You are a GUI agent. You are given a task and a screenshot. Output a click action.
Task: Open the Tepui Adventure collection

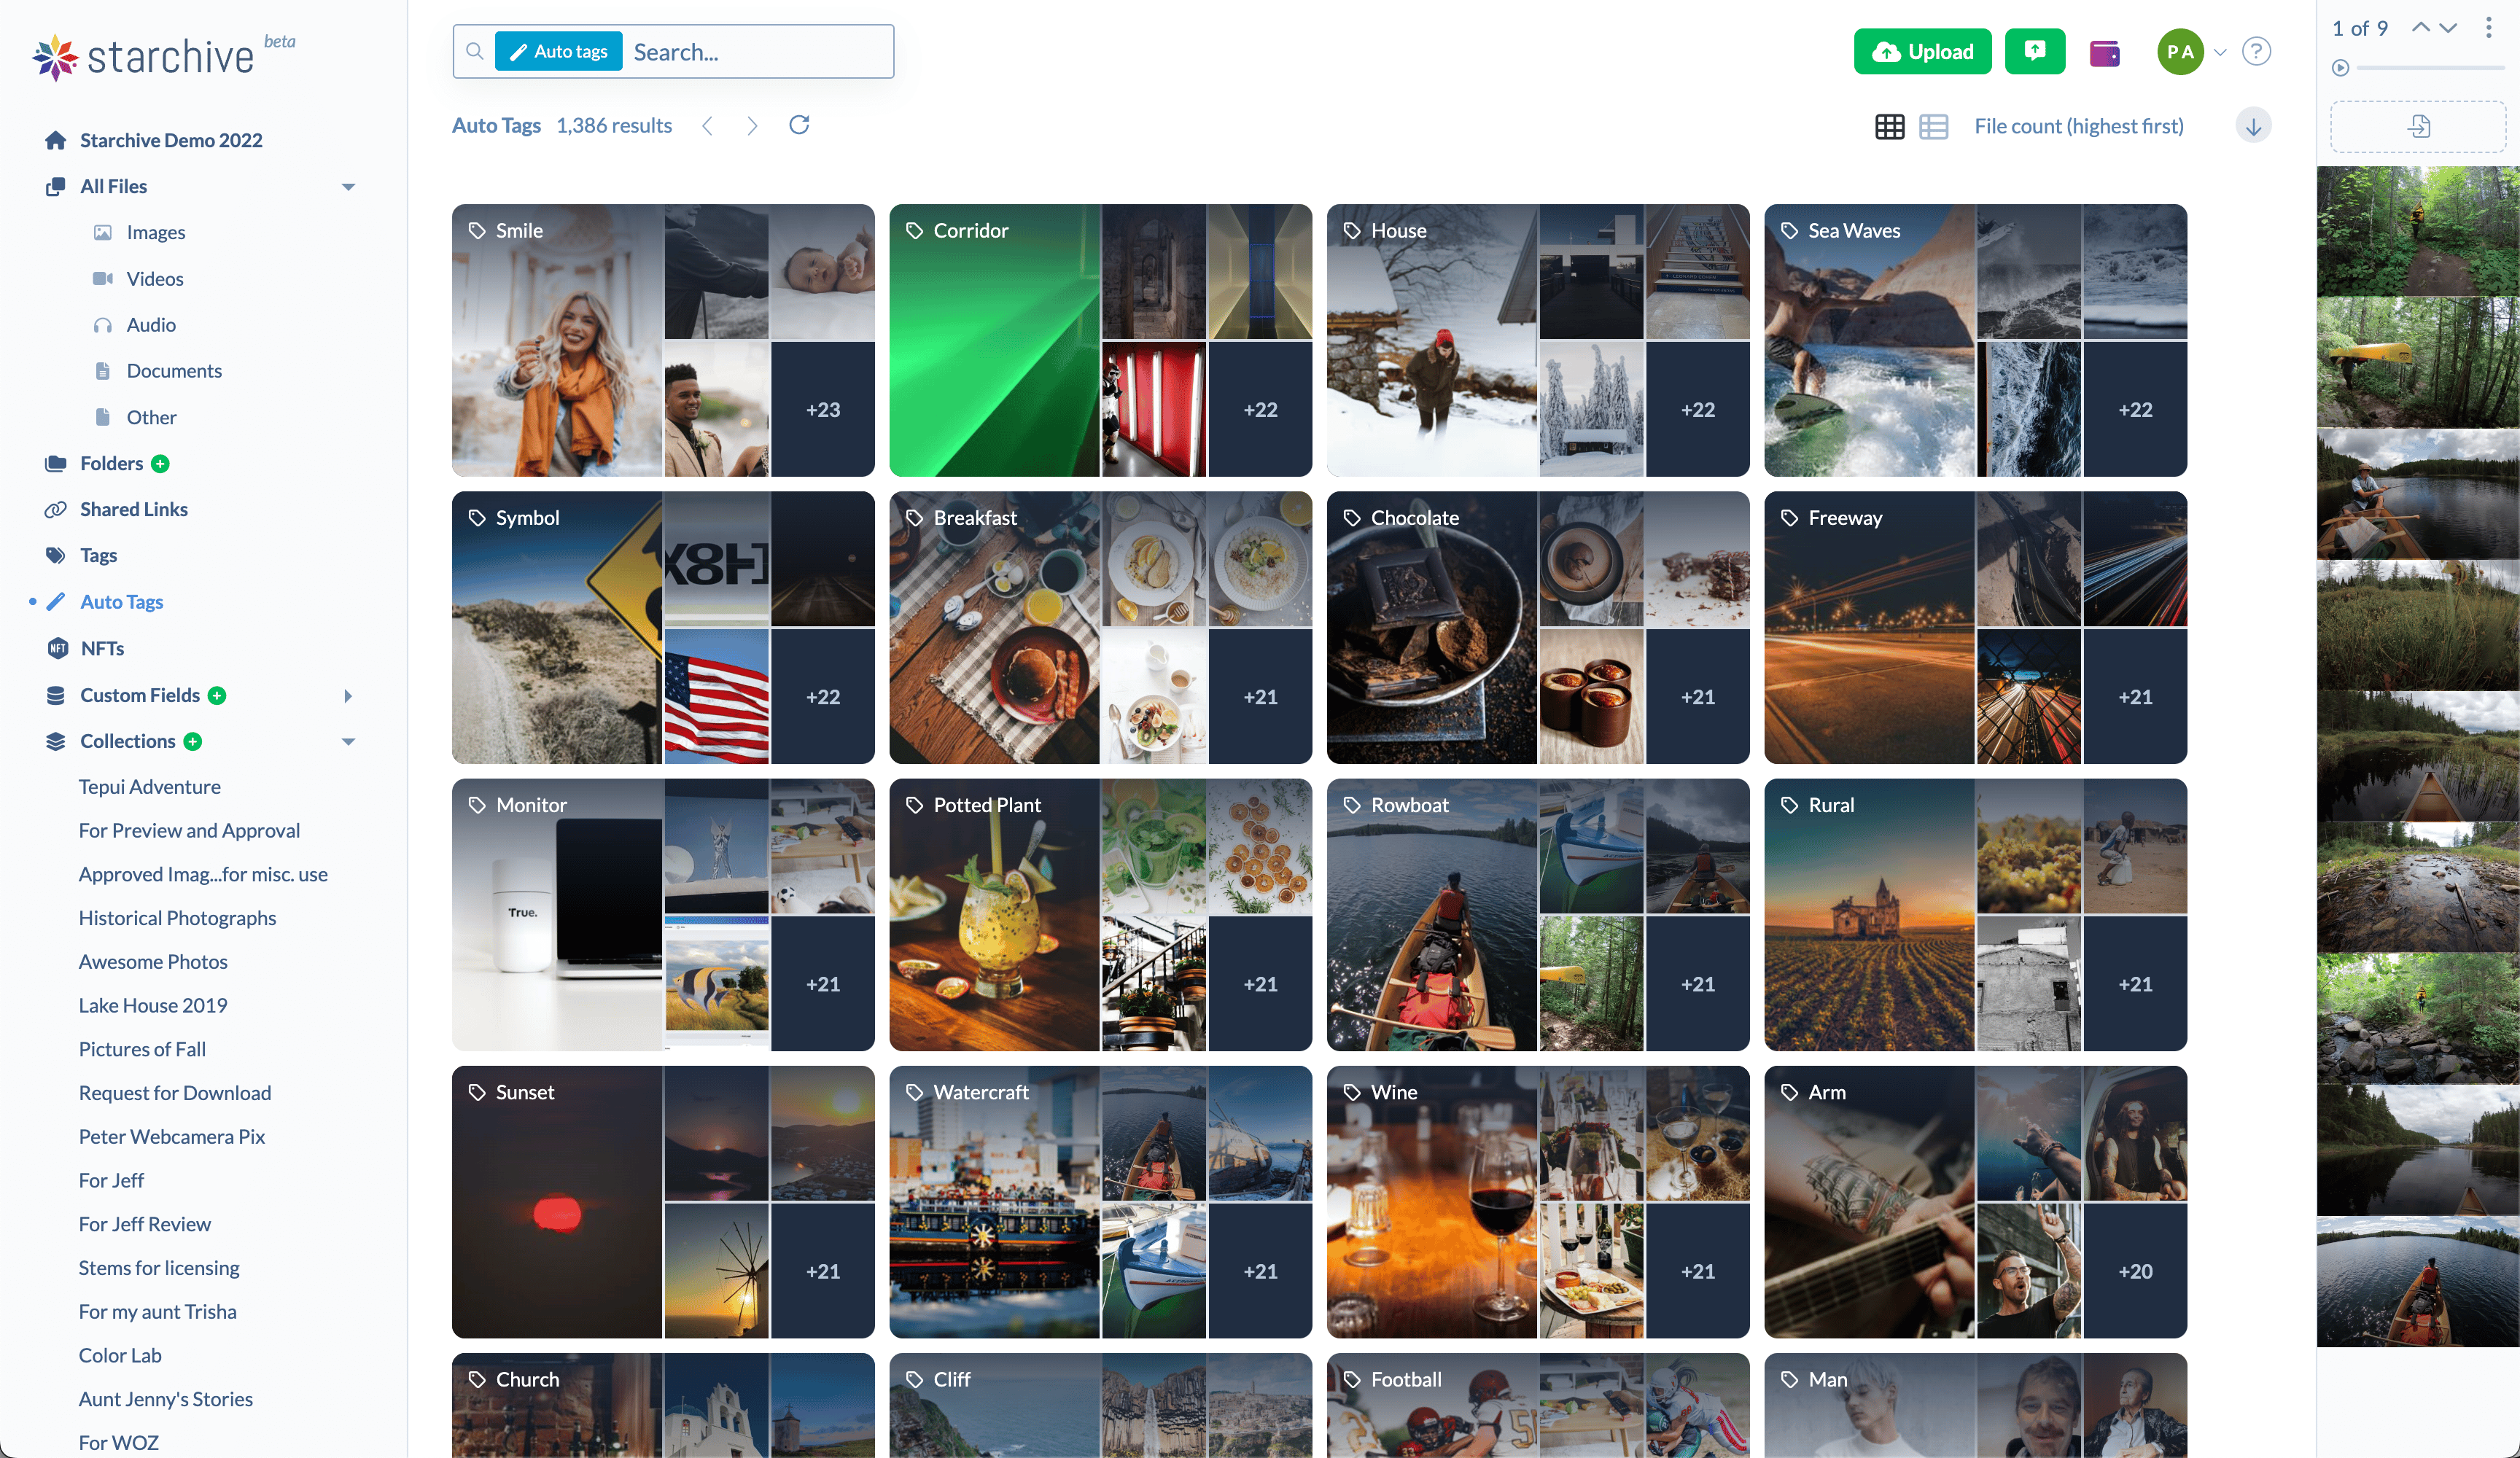pos(149,786)
